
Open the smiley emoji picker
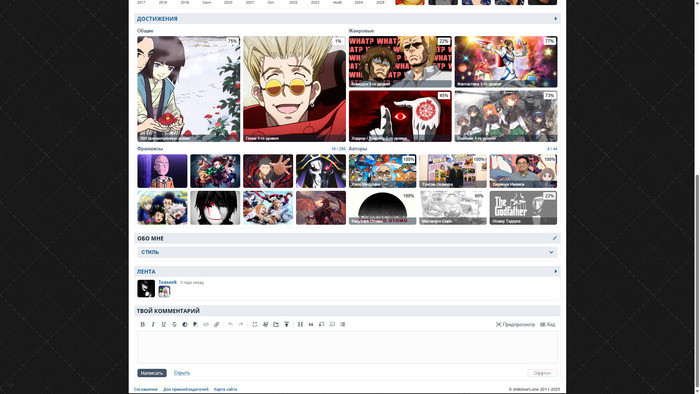[254, 324]
